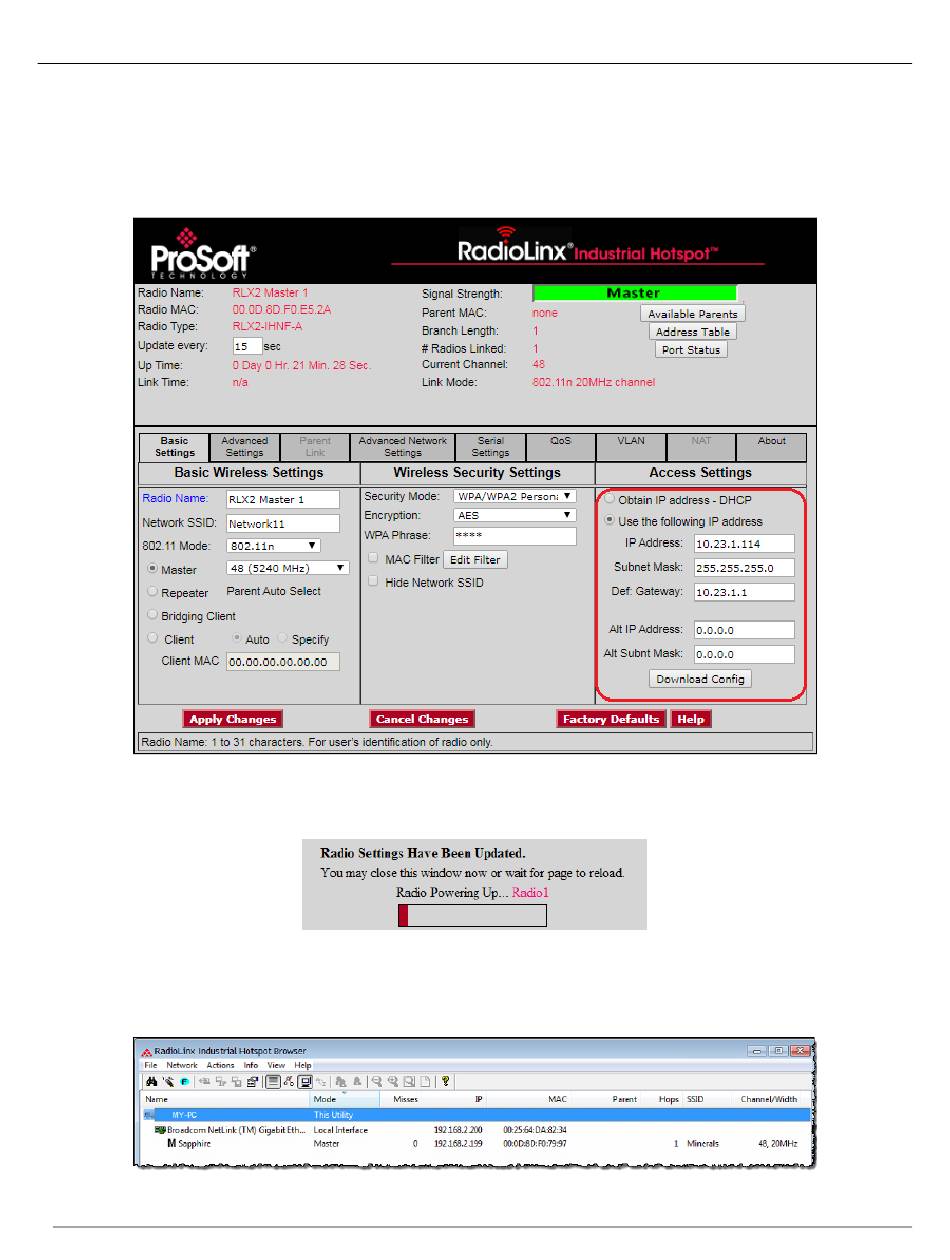Click the yellow question mark toolbar icon
Screen dimensions: 950x1260
coord(445,1081)
